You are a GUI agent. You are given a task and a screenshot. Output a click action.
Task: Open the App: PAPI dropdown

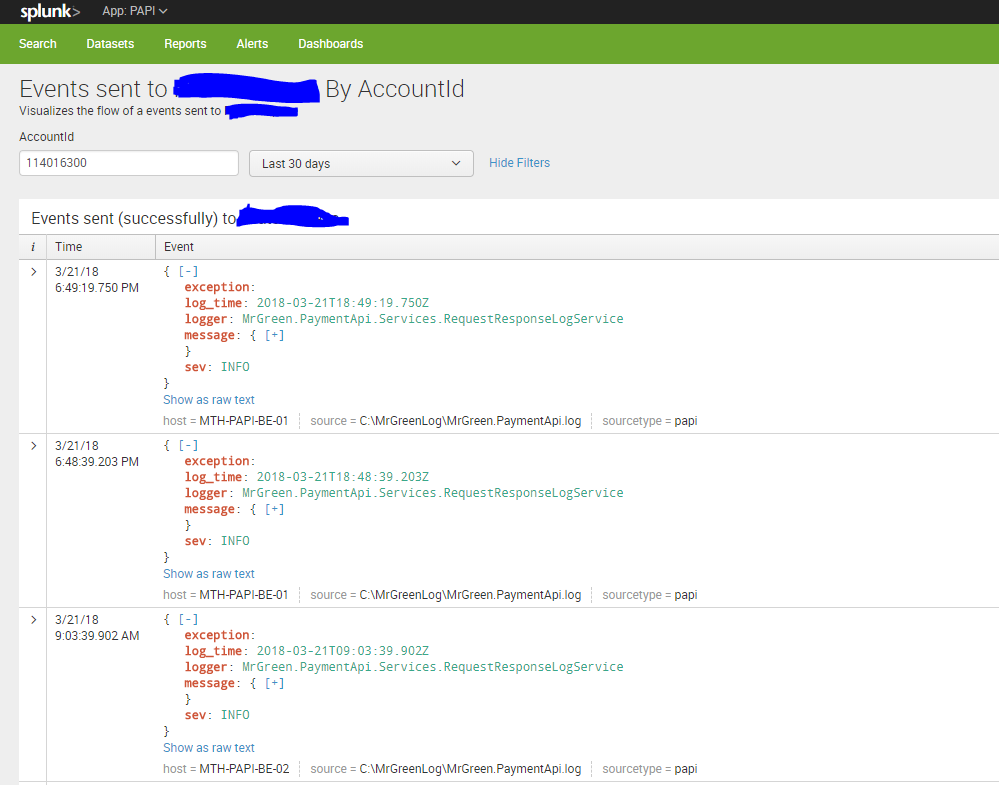pyautogui.click(x=135, y=11)
